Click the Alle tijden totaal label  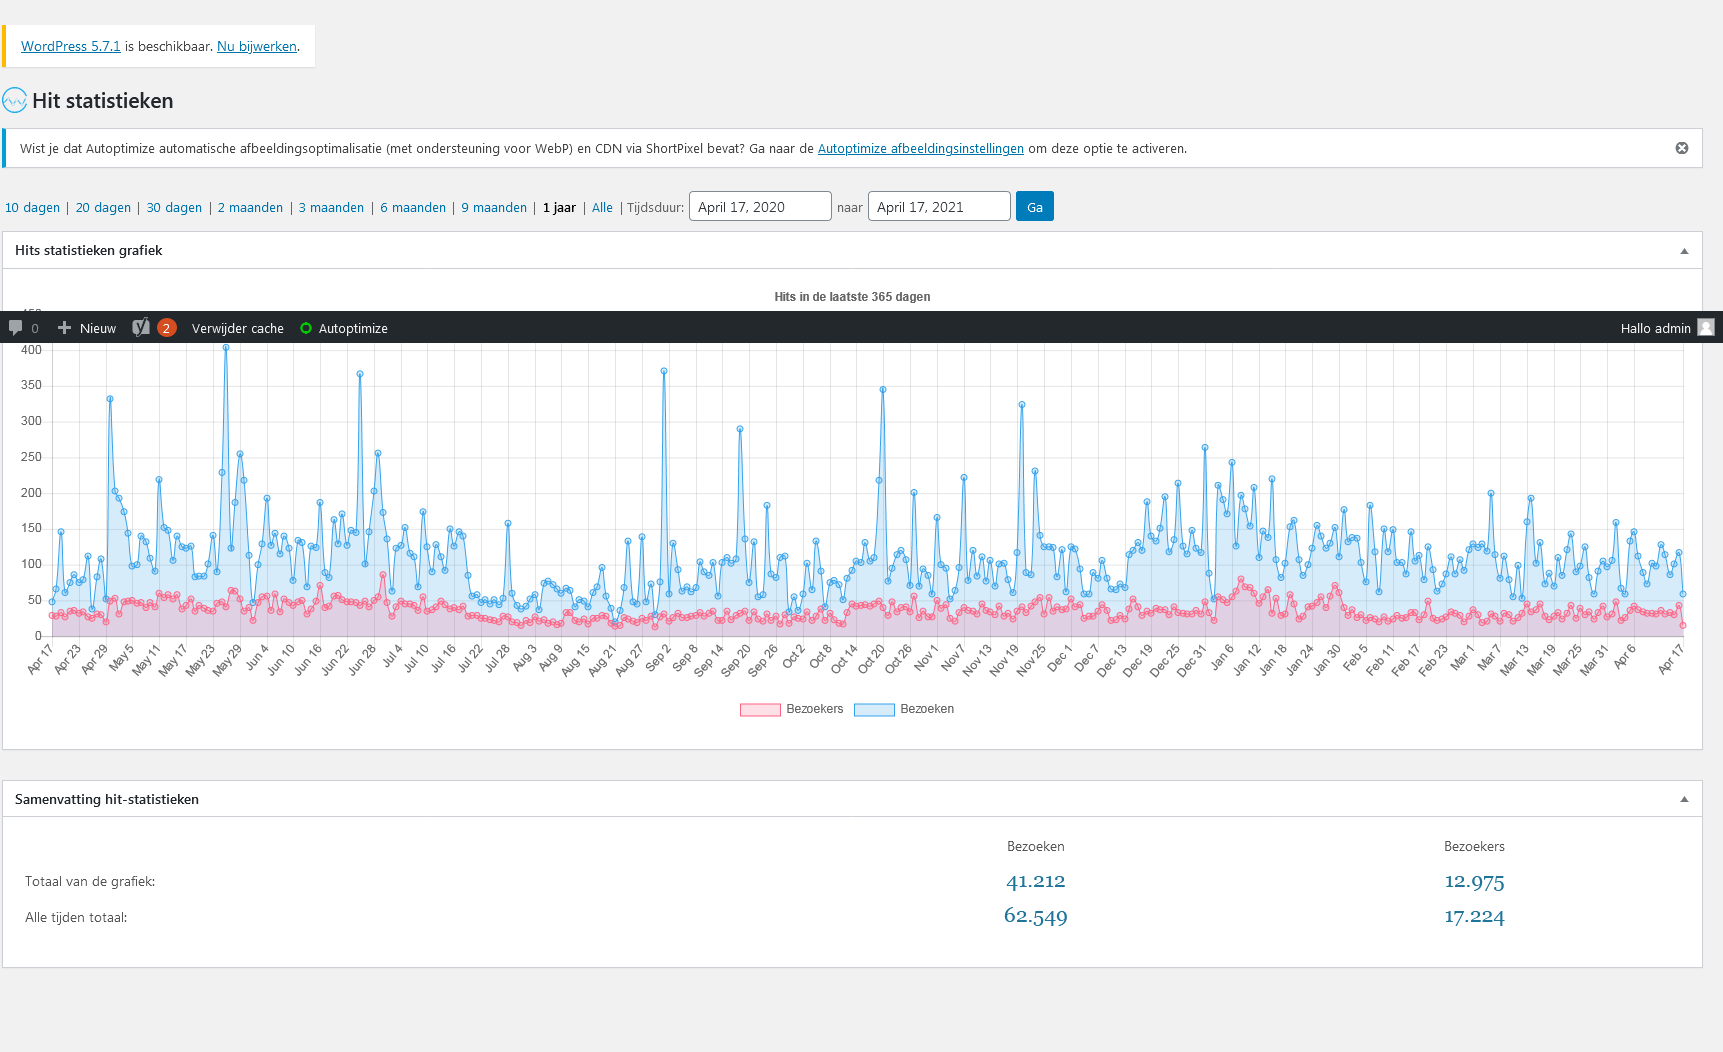(x=76, y=918)
